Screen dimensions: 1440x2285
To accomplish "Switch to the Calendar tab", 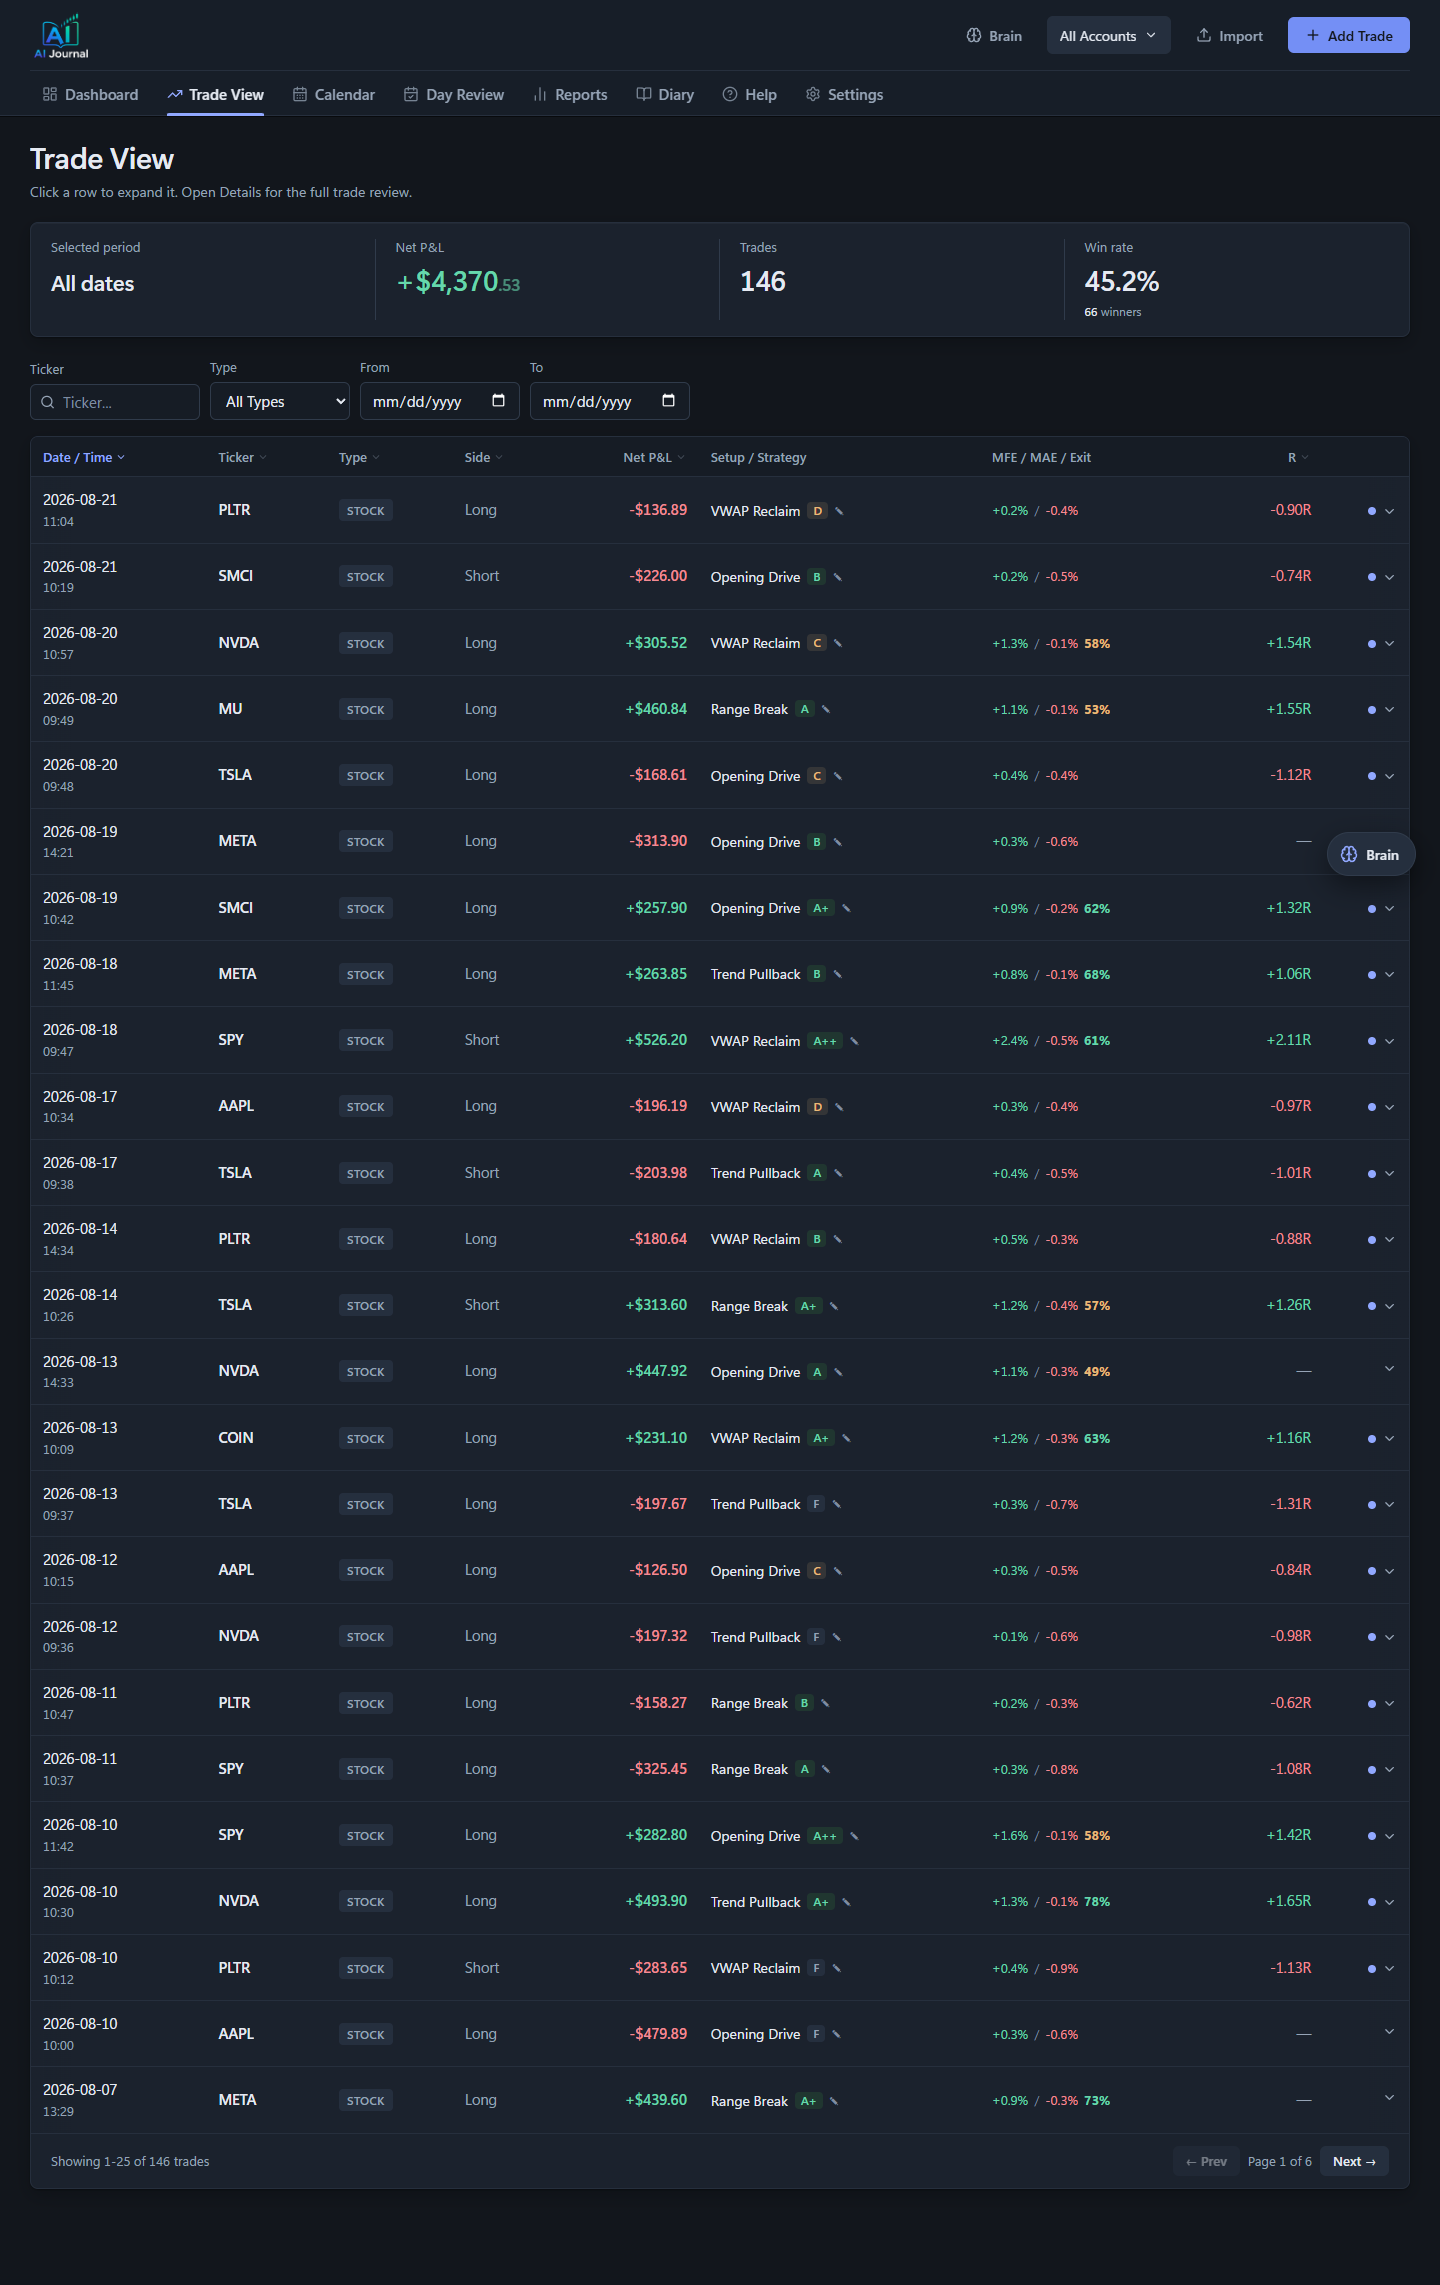I will click(x=334, y=94).
